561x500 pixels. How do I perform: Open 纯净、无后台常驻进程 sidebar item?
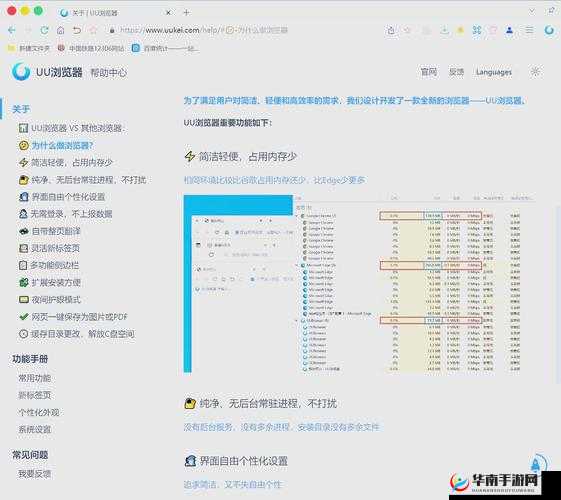(x=83, y=180)
